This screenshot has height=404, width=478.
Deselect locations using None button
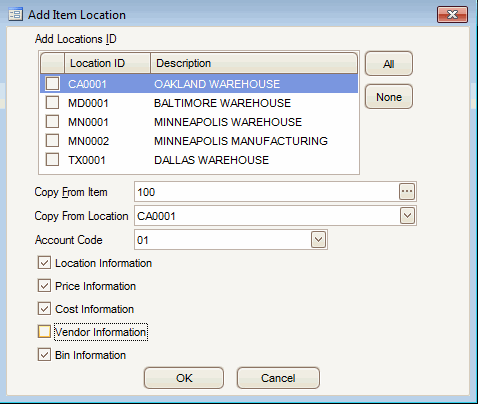(389, 97)
